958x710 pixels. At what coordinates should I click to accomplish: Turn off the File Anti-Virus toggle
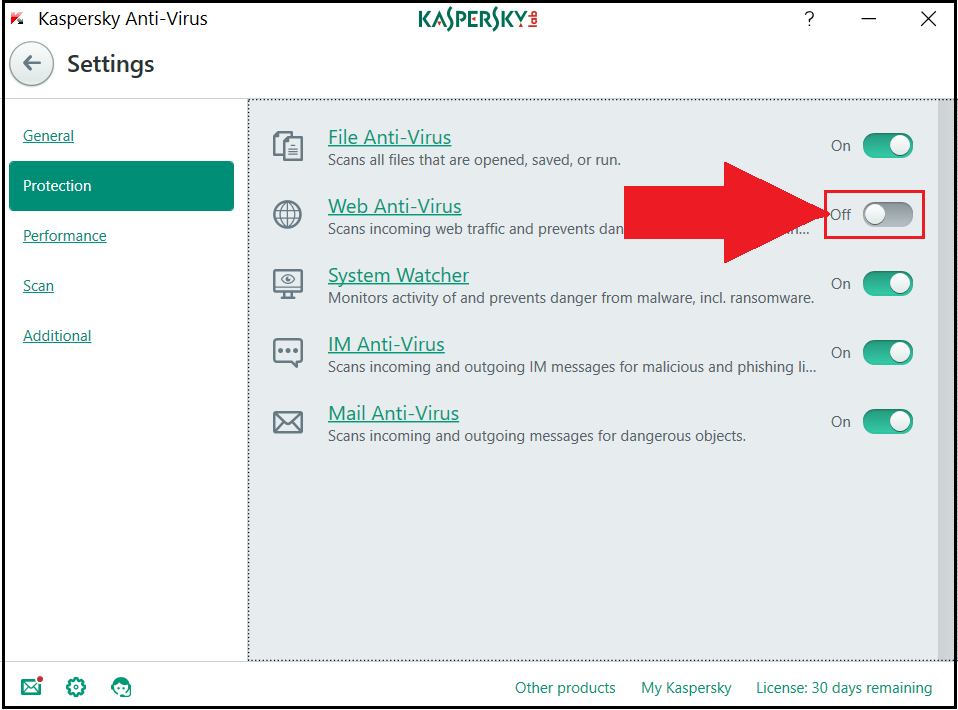tap(888, 146)
